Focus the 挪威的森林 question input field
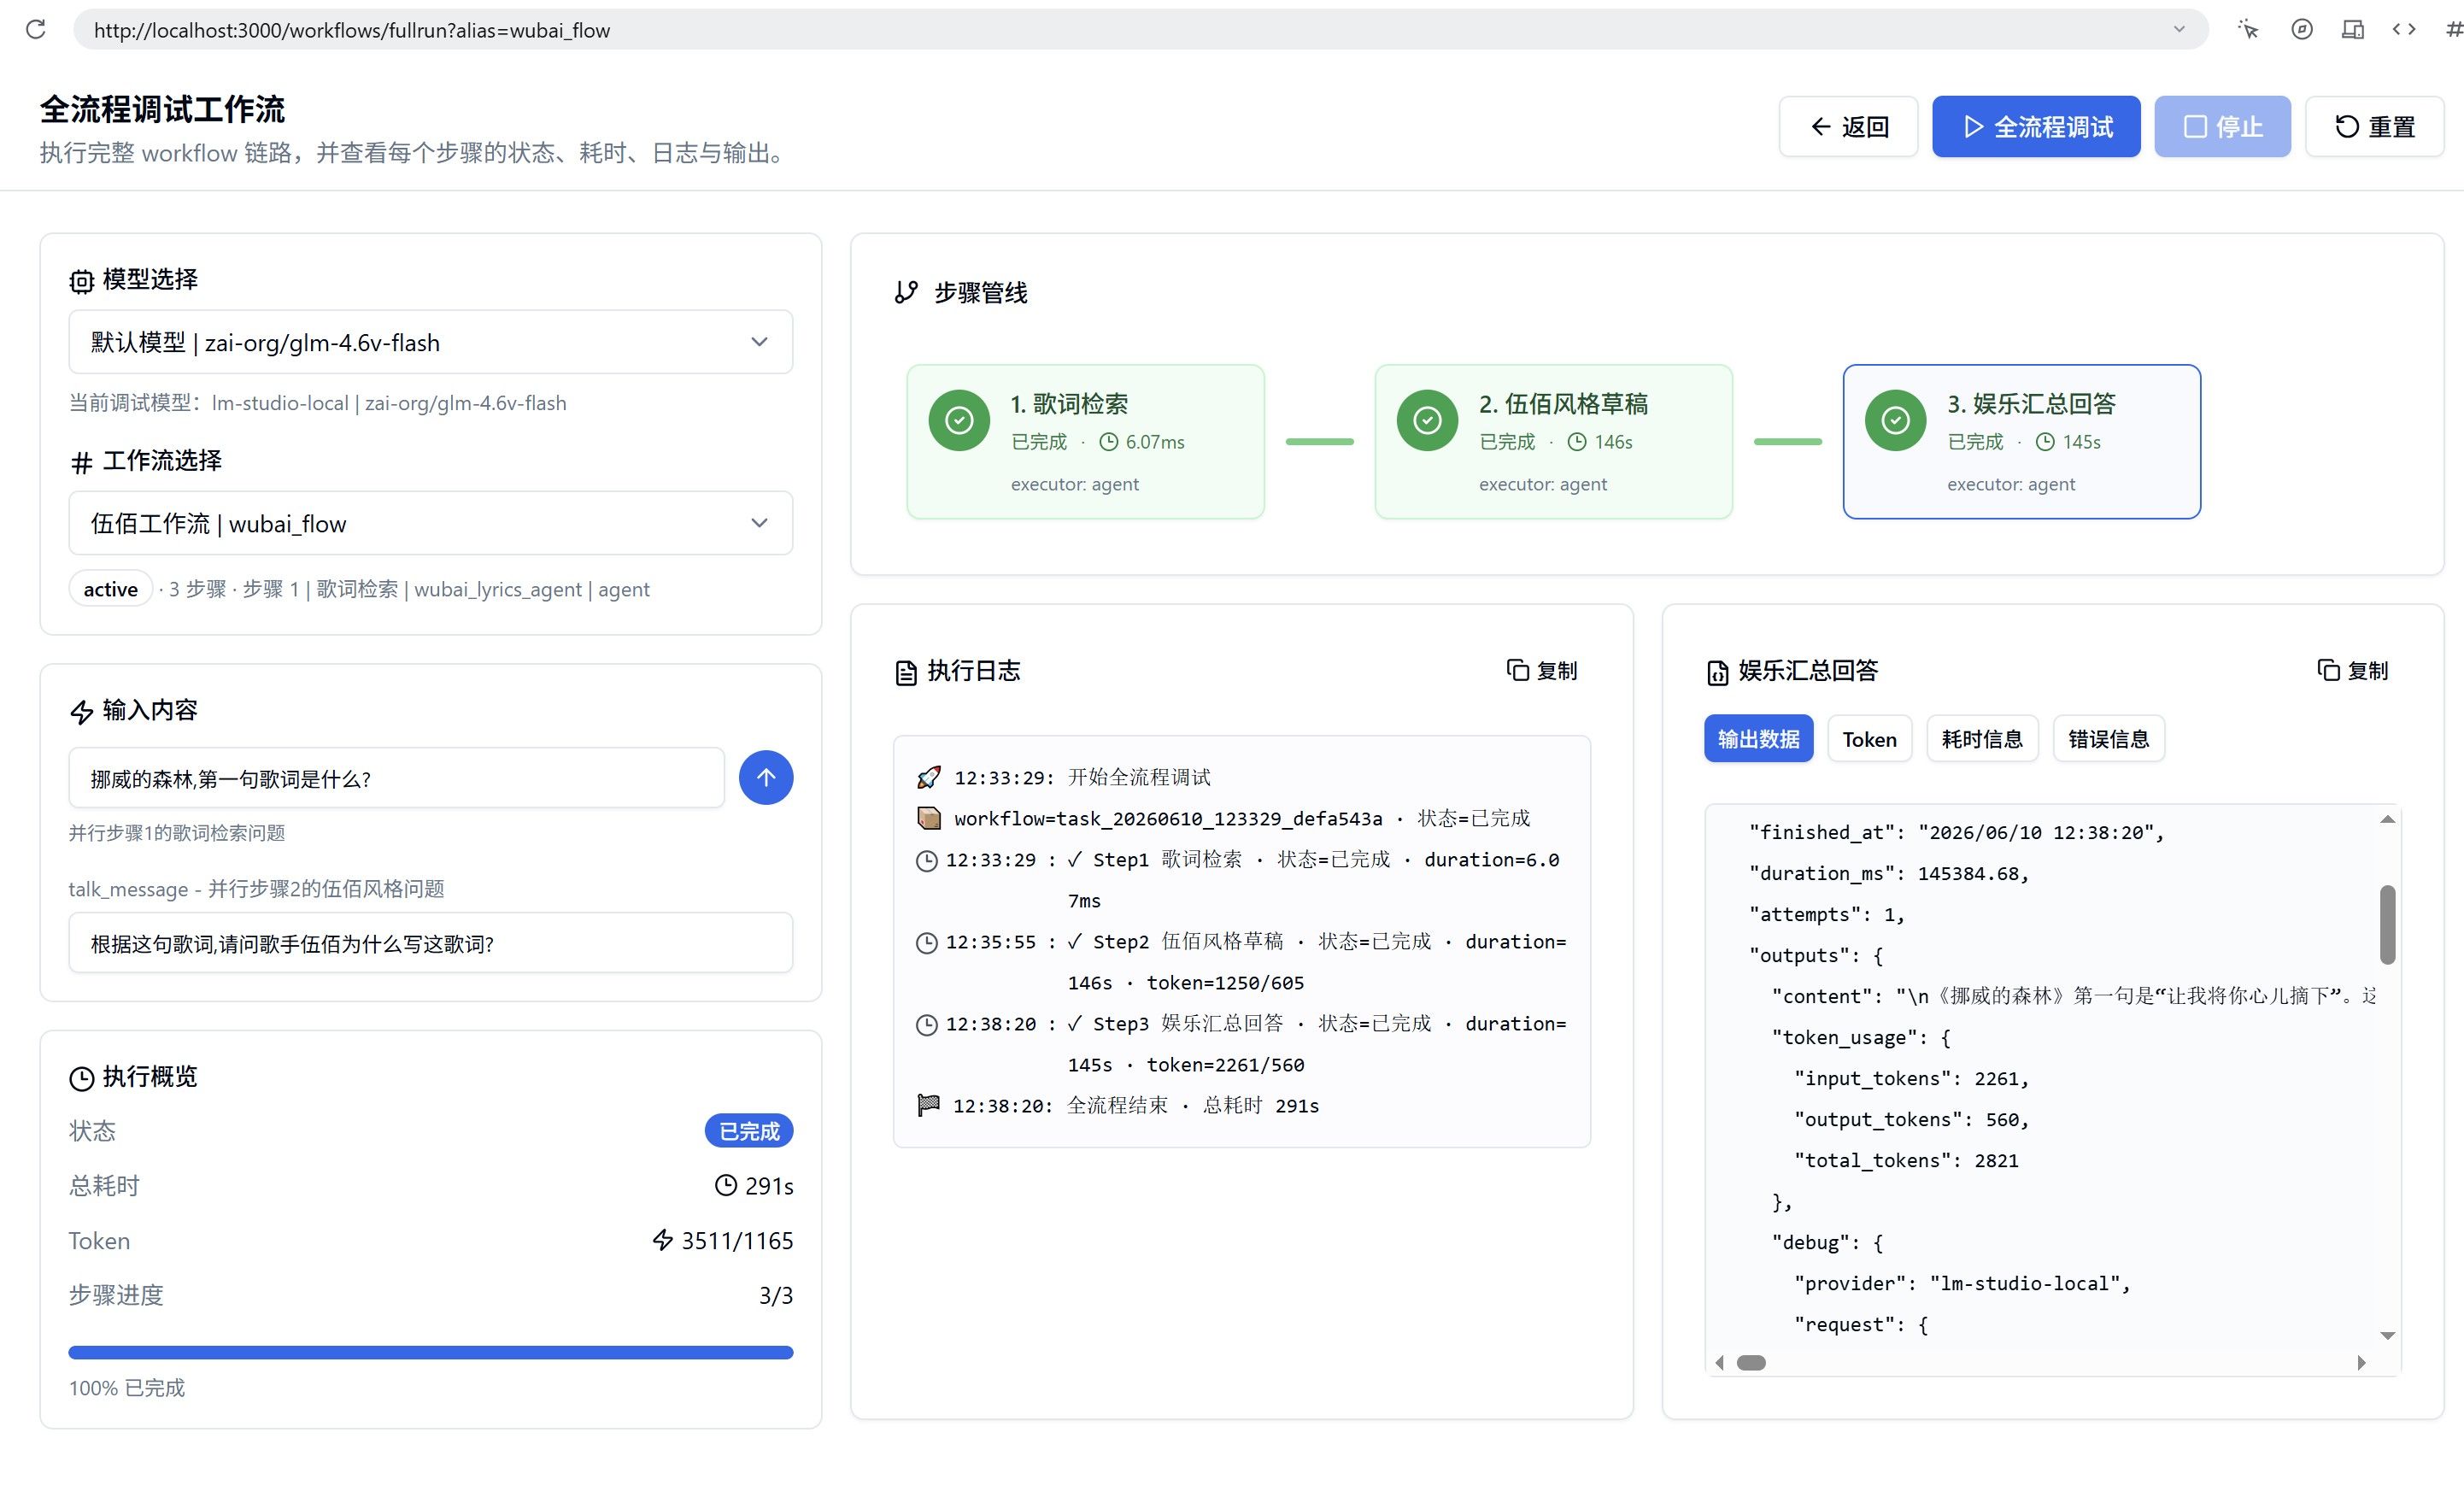This screenshot has width=2464, height=1497. pyautogui.click(x=396, y=778)
